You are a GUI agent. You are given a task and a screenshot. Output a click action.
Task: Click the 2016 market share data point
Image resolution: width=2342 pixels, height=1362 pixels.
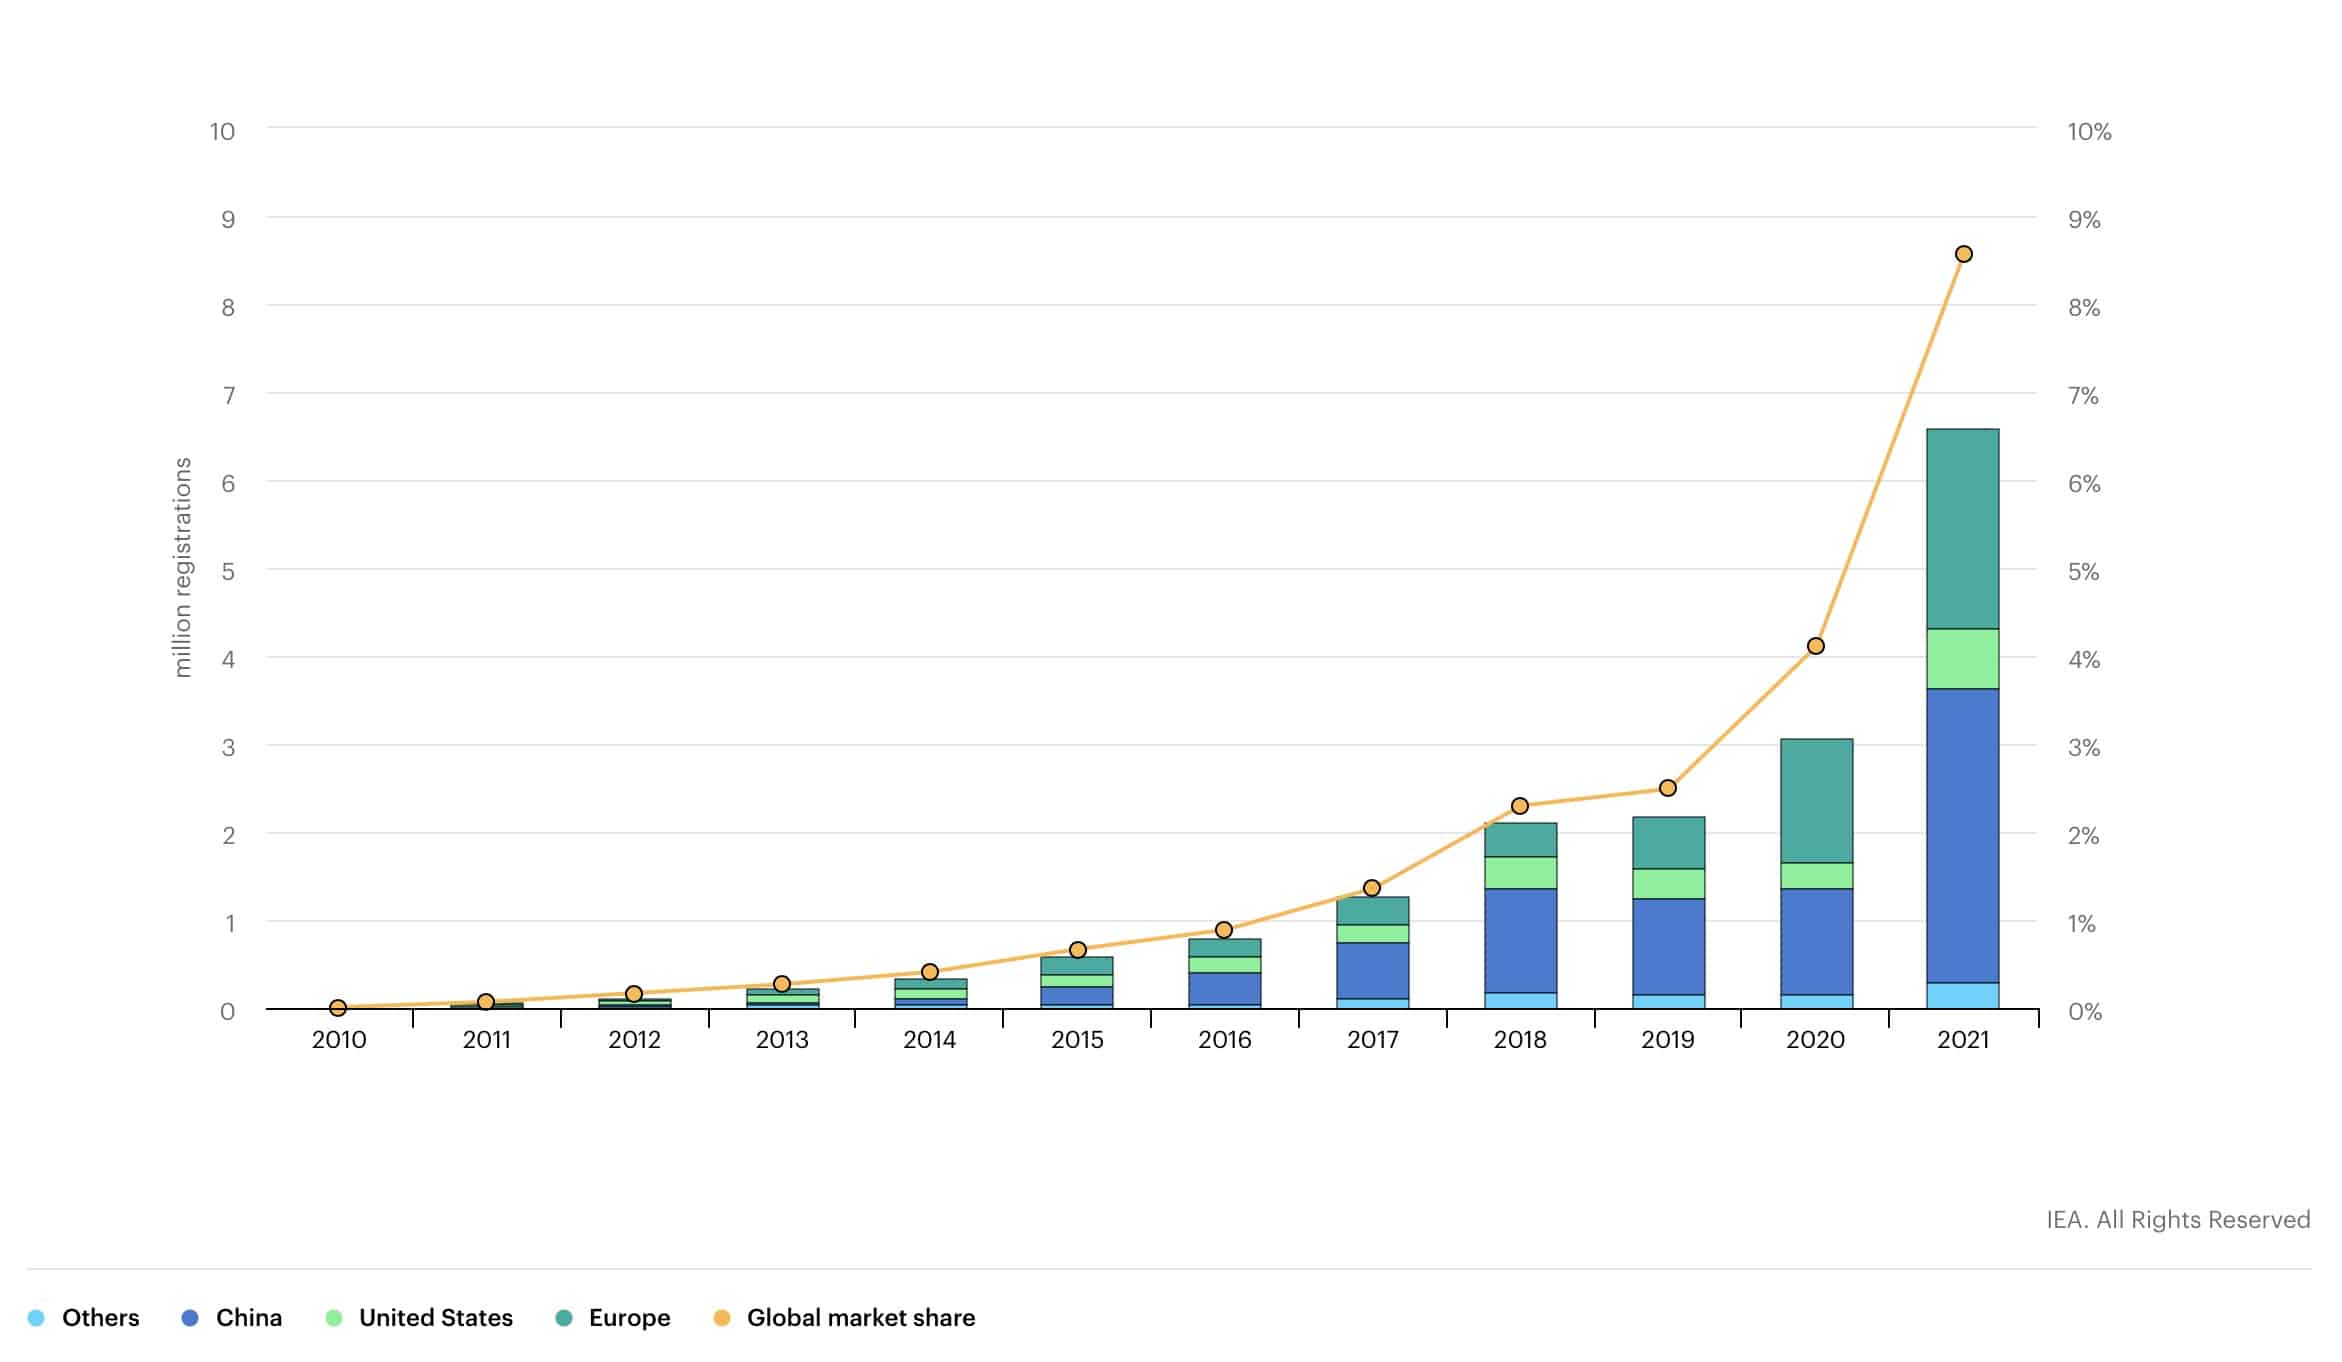(1224, 930)
